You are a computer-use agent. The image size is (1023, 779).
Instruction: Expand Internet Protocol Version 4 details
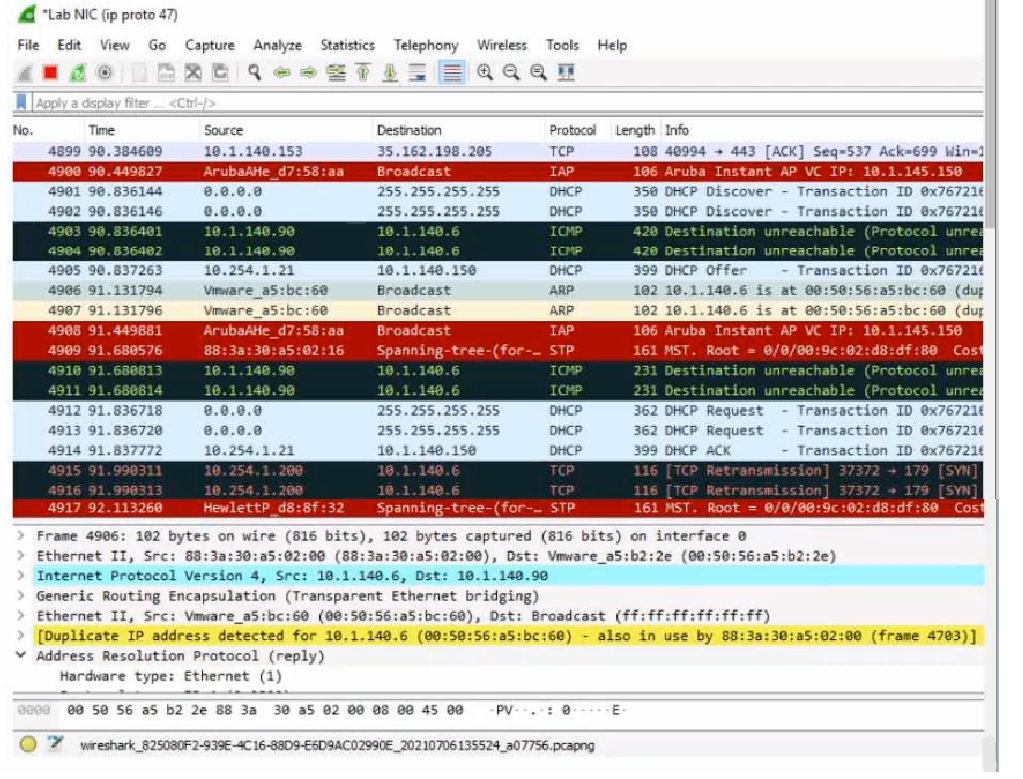[x=22, y=576]
